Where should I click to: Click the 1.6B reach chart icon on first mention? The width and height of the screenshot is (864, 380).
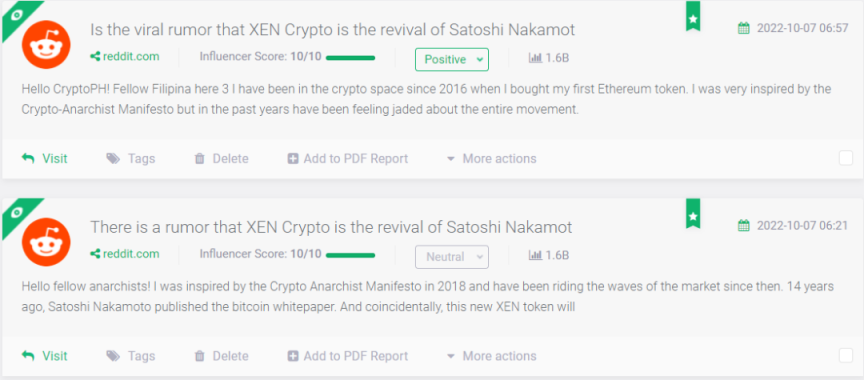pyautogui.click(x=535, y=57)
